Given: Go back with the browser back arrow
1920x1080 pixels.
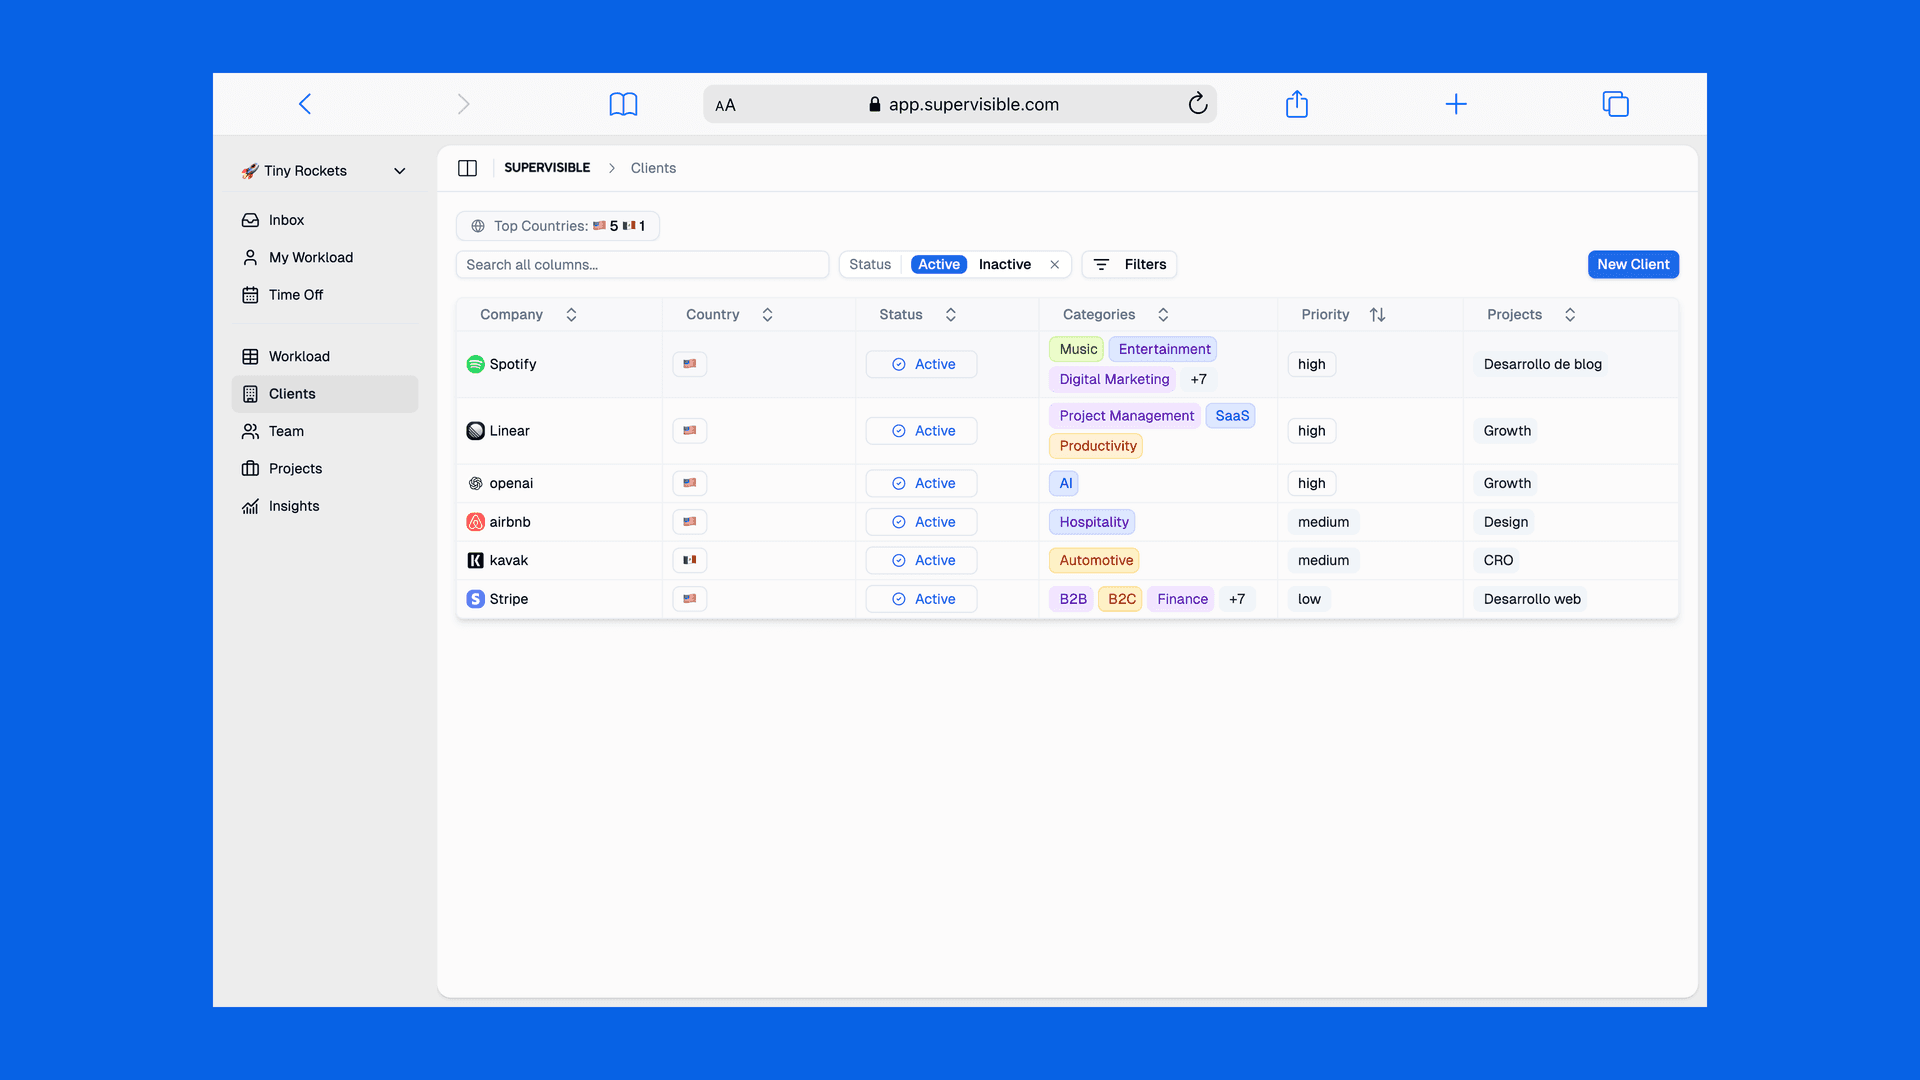Looking at the screenshot, I should [x=305, y=104].
